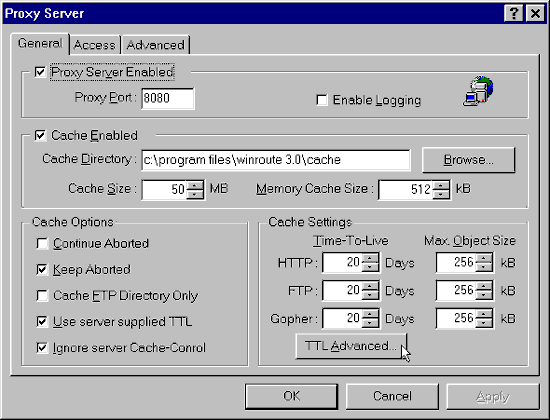Switch to the Advanced tab
Image resolution: width=550 pixels, height=420 pixels.
click(155, 45)
